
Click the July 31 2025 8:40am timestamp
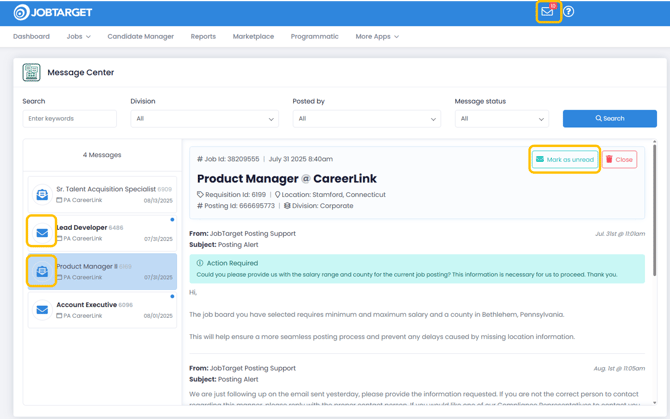coord(301,159)
